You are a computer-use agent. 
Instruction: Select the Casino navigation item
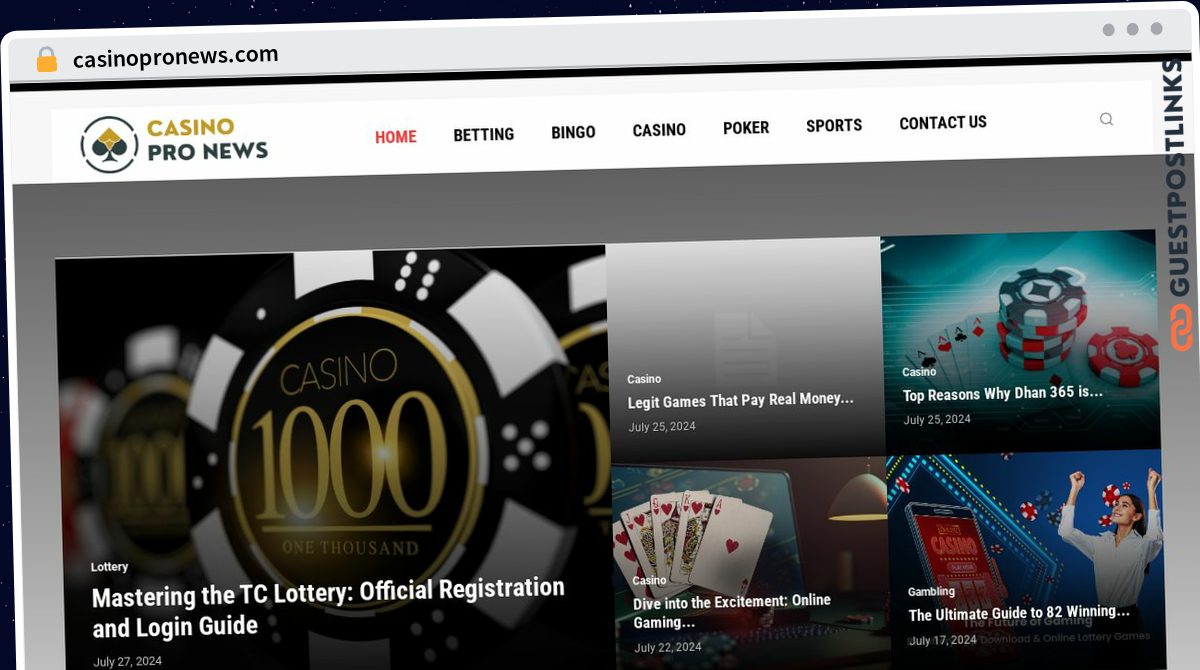pos(659,130)
